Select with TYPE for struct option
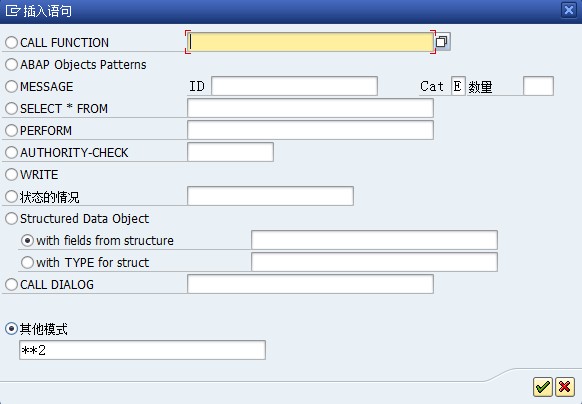 click(x=27, y=262)
